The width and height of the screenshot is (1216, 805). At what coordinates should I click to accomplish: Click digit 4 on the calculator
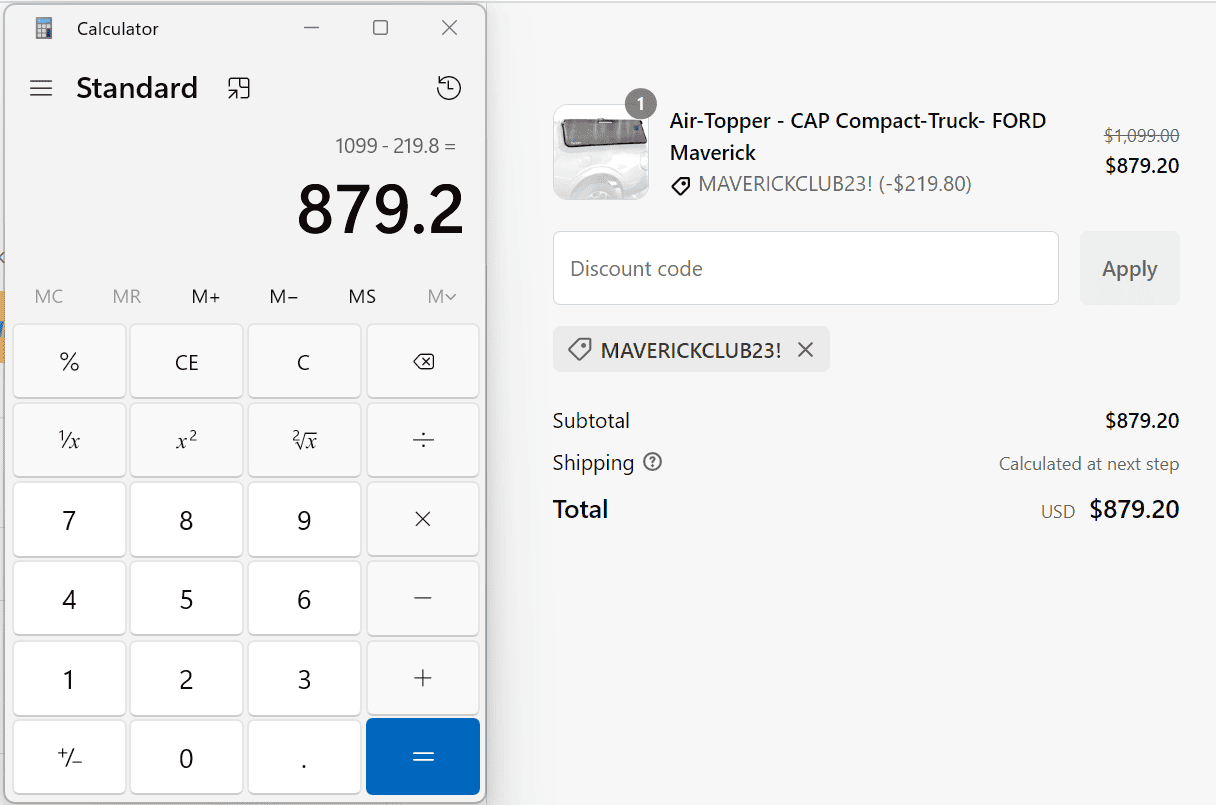[x=69, y=598]
